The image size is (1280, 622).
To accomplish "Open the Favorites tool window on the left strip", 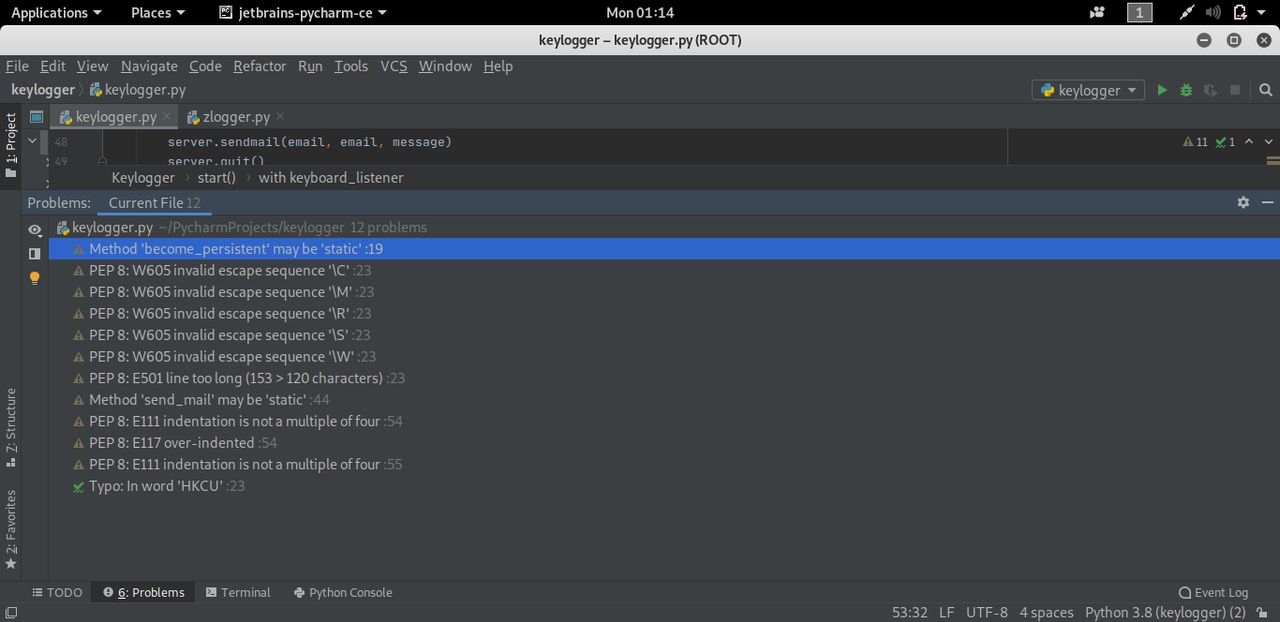I will (x=11, y=530).
